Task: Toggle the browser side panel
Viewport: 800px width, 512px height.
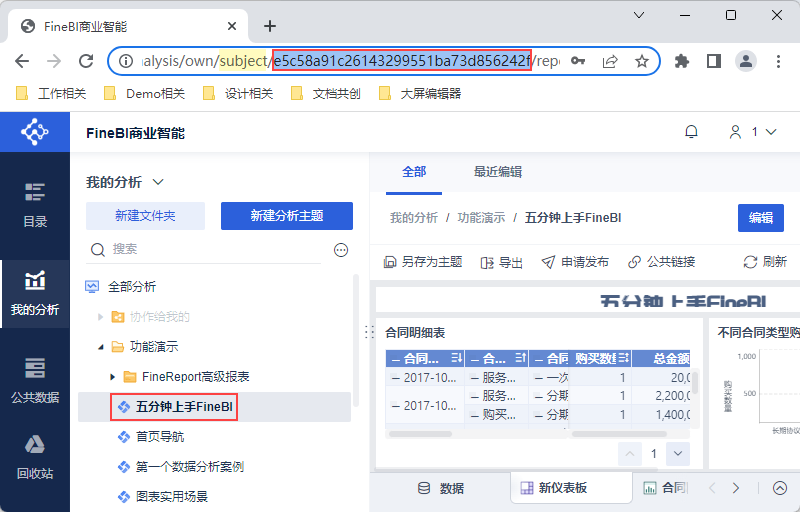Action: pos(713,61)
